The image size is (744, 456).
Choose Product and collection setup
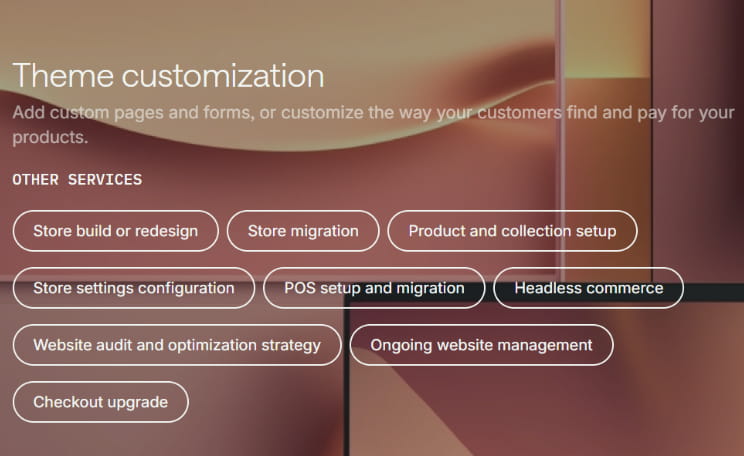pyautogui.click(x=512, y=231)
